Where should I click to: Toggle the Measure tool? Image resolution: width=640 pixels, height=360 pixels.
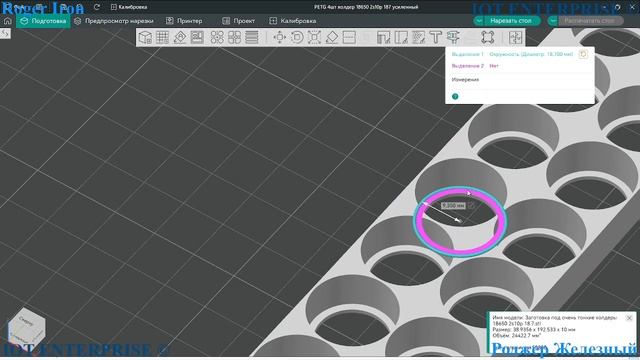pos(453,37)
